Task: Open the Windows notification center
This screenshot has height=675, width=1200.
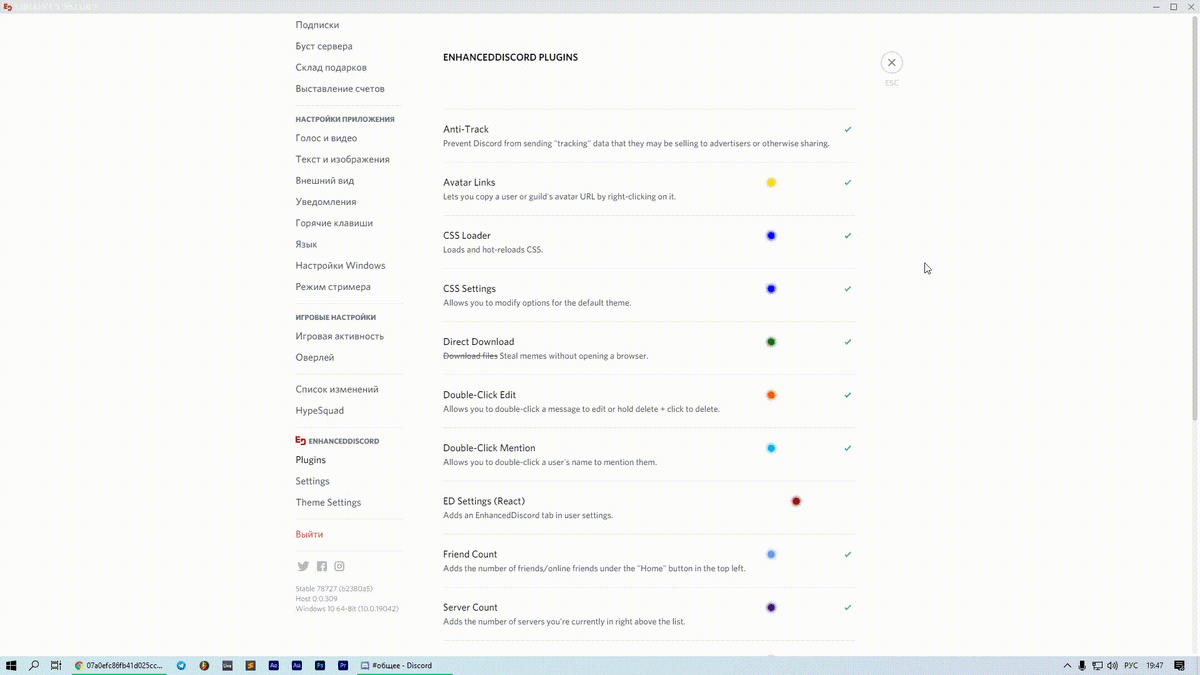Action: click(x=1179, y=665)
